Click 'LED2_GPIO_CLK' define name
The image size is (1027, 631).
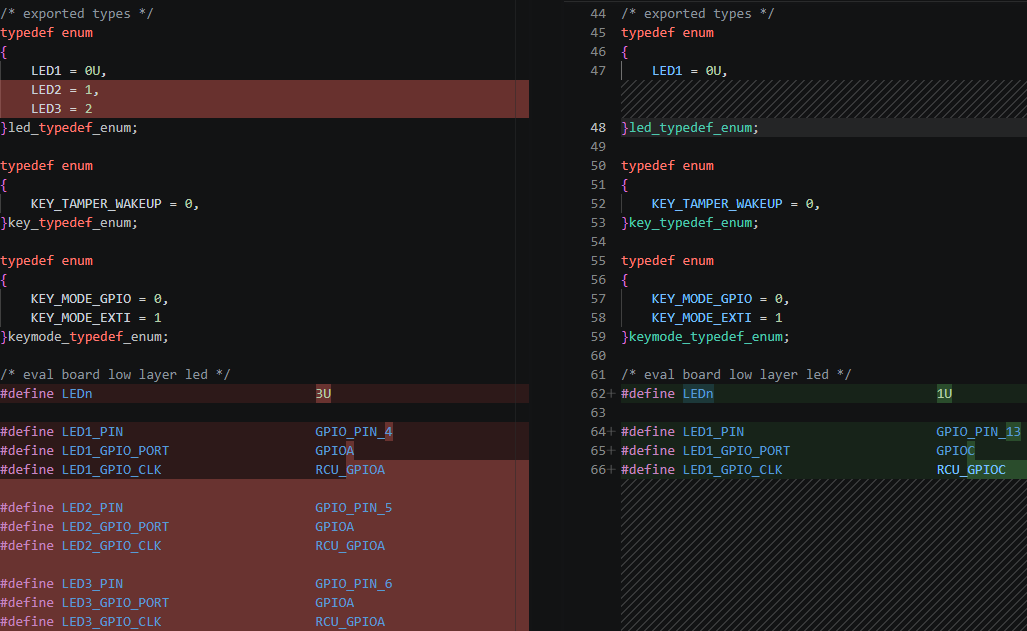click(x=111, y=546)
